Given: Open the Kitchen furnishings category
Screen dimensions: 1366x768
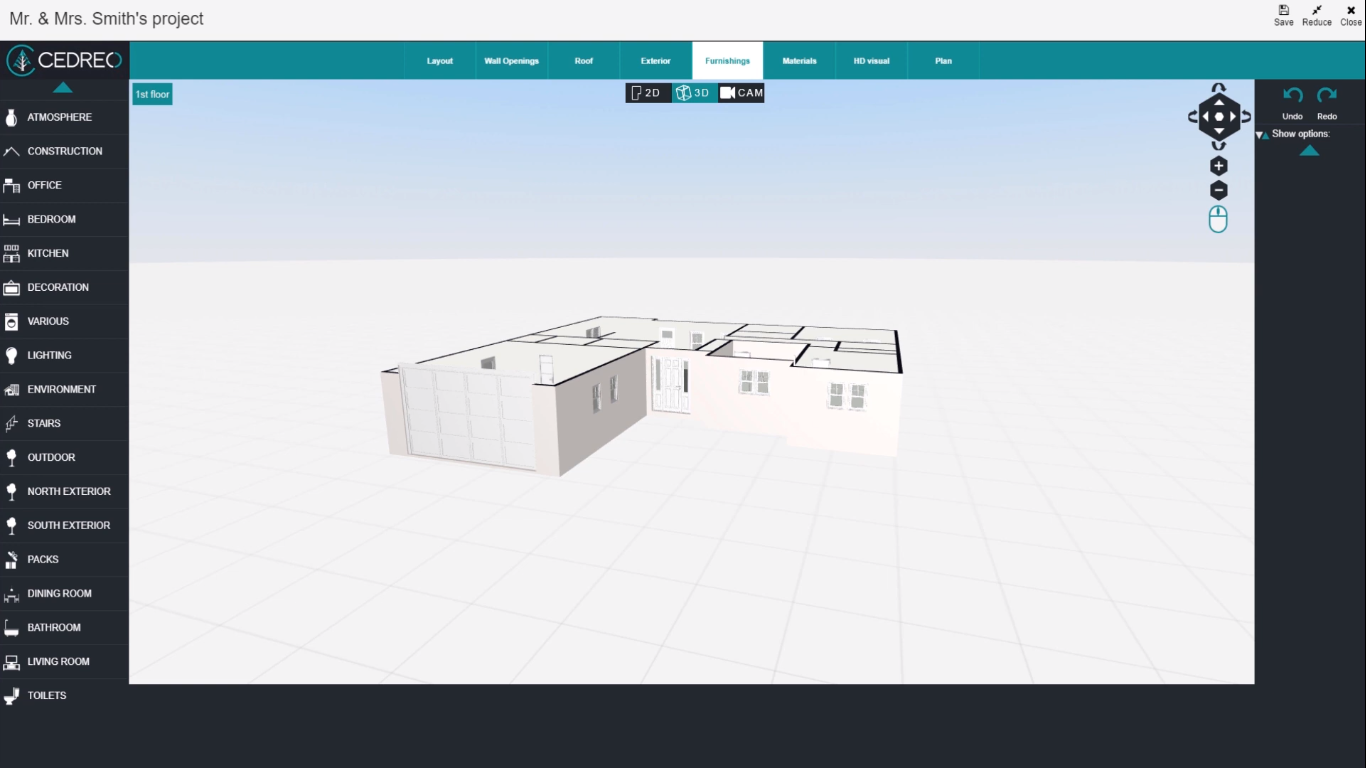Looking at the screenshot, I should (48, 254).
